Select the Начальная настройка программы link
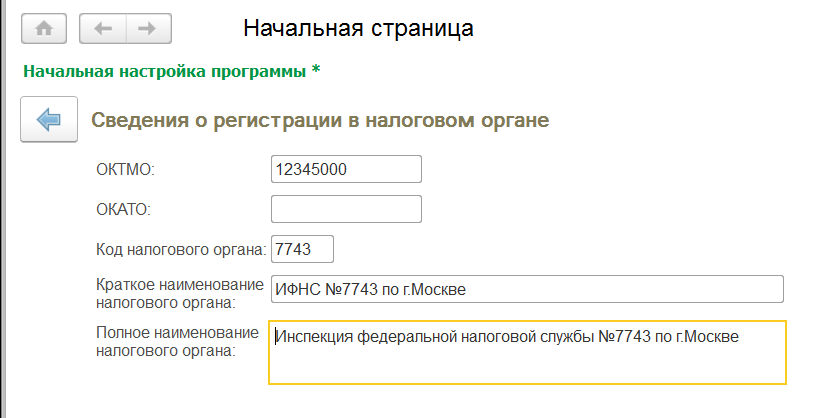The height and width of the screenshot is (418, 829). click(164, 71)
